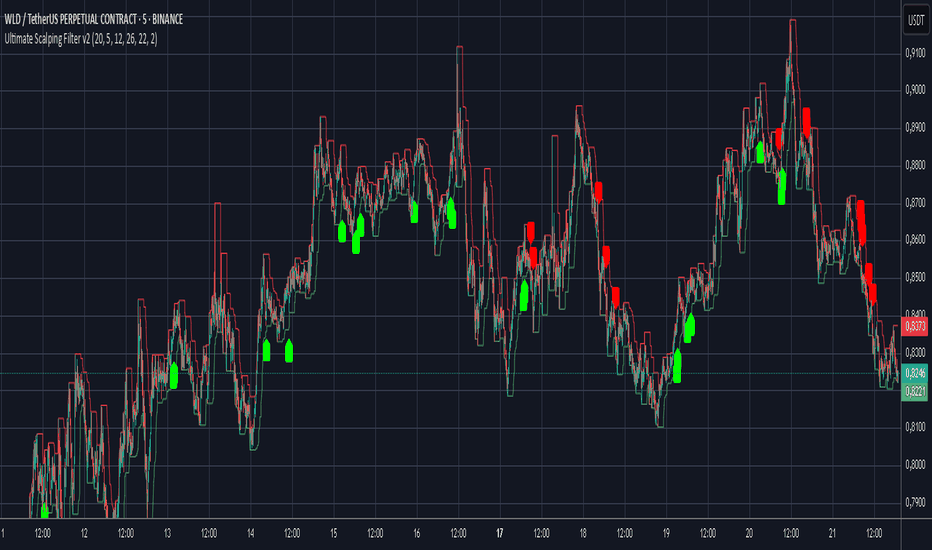Image resolution: width=932 pixels, height=550 pixels.
Task: Click the green 0,8246 current price tag
Action: (x=915, y=373)
